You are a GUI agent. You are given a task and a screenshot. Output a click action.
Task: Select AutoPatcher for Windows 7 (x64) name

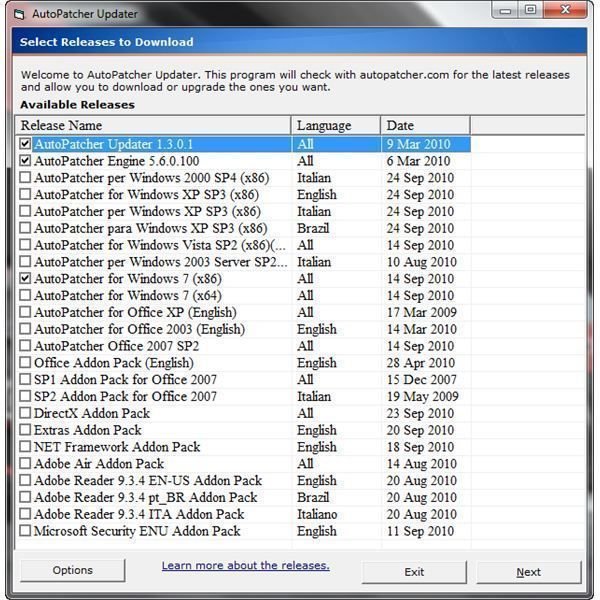pos(128,296)
